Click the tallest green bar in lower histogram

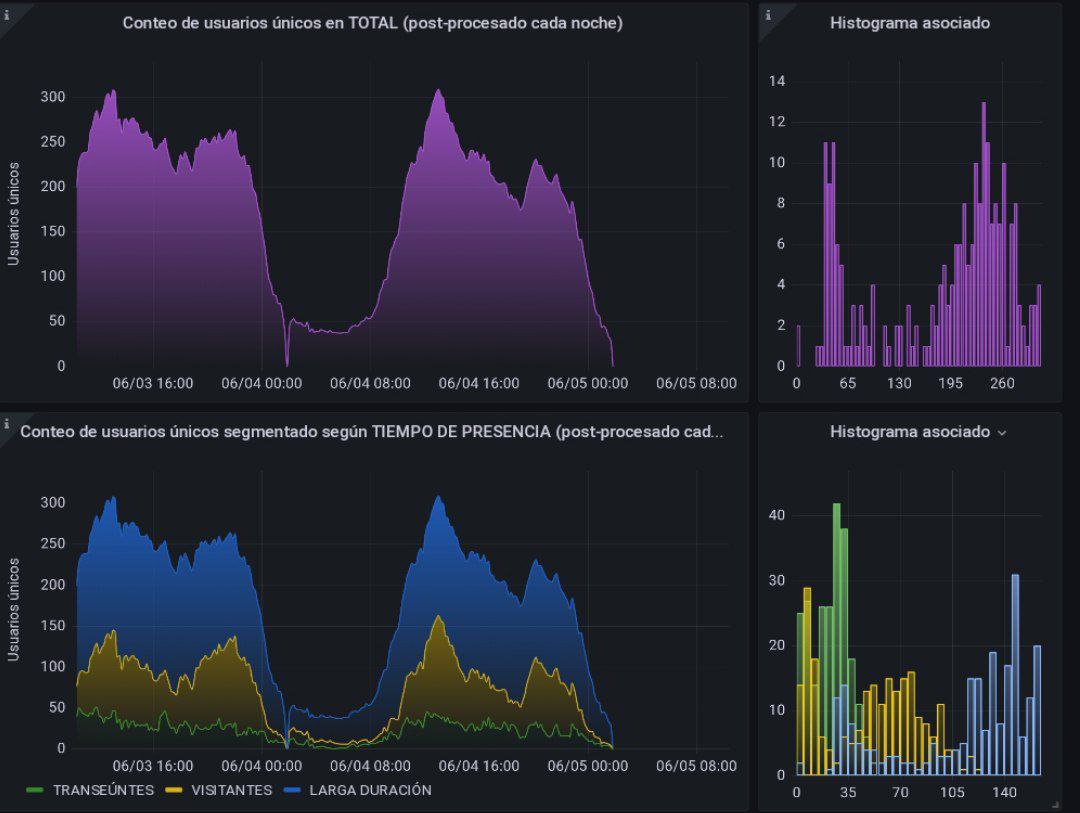[x=837, y=639]
